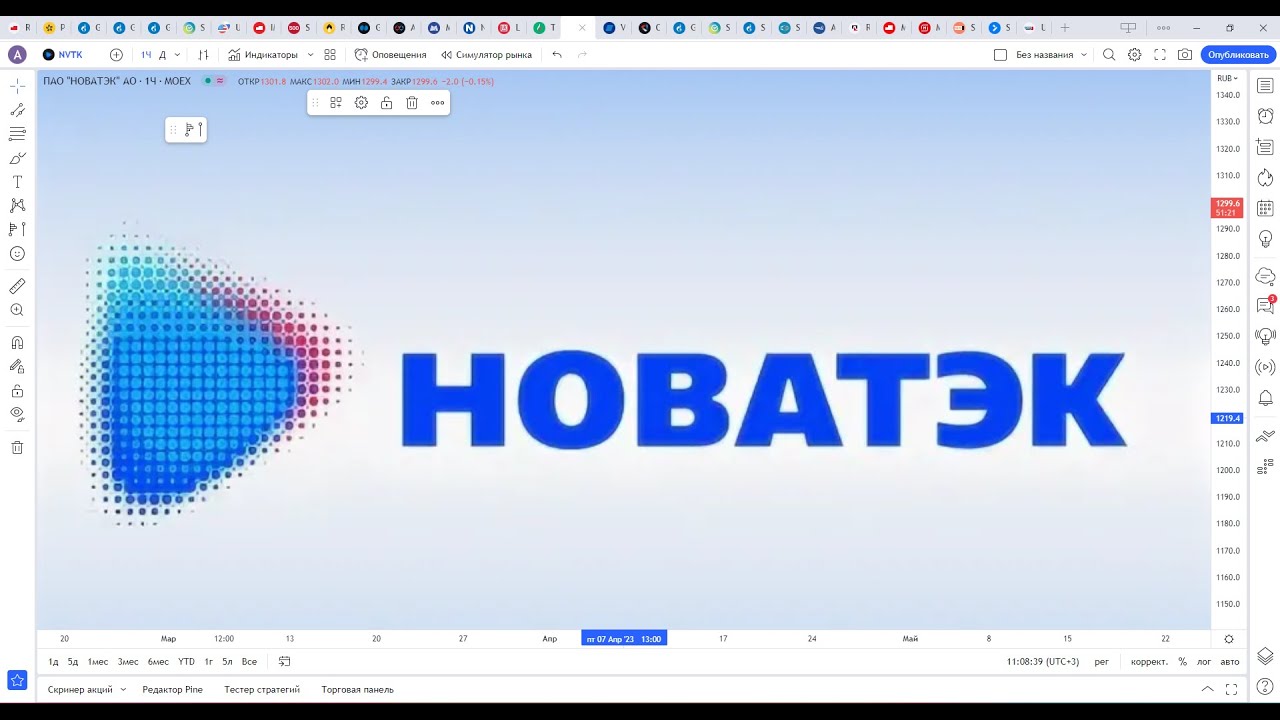This screenshot has height=720, width=1280.
Task: Open the user profile avatar menu
Action: [17, 55]
